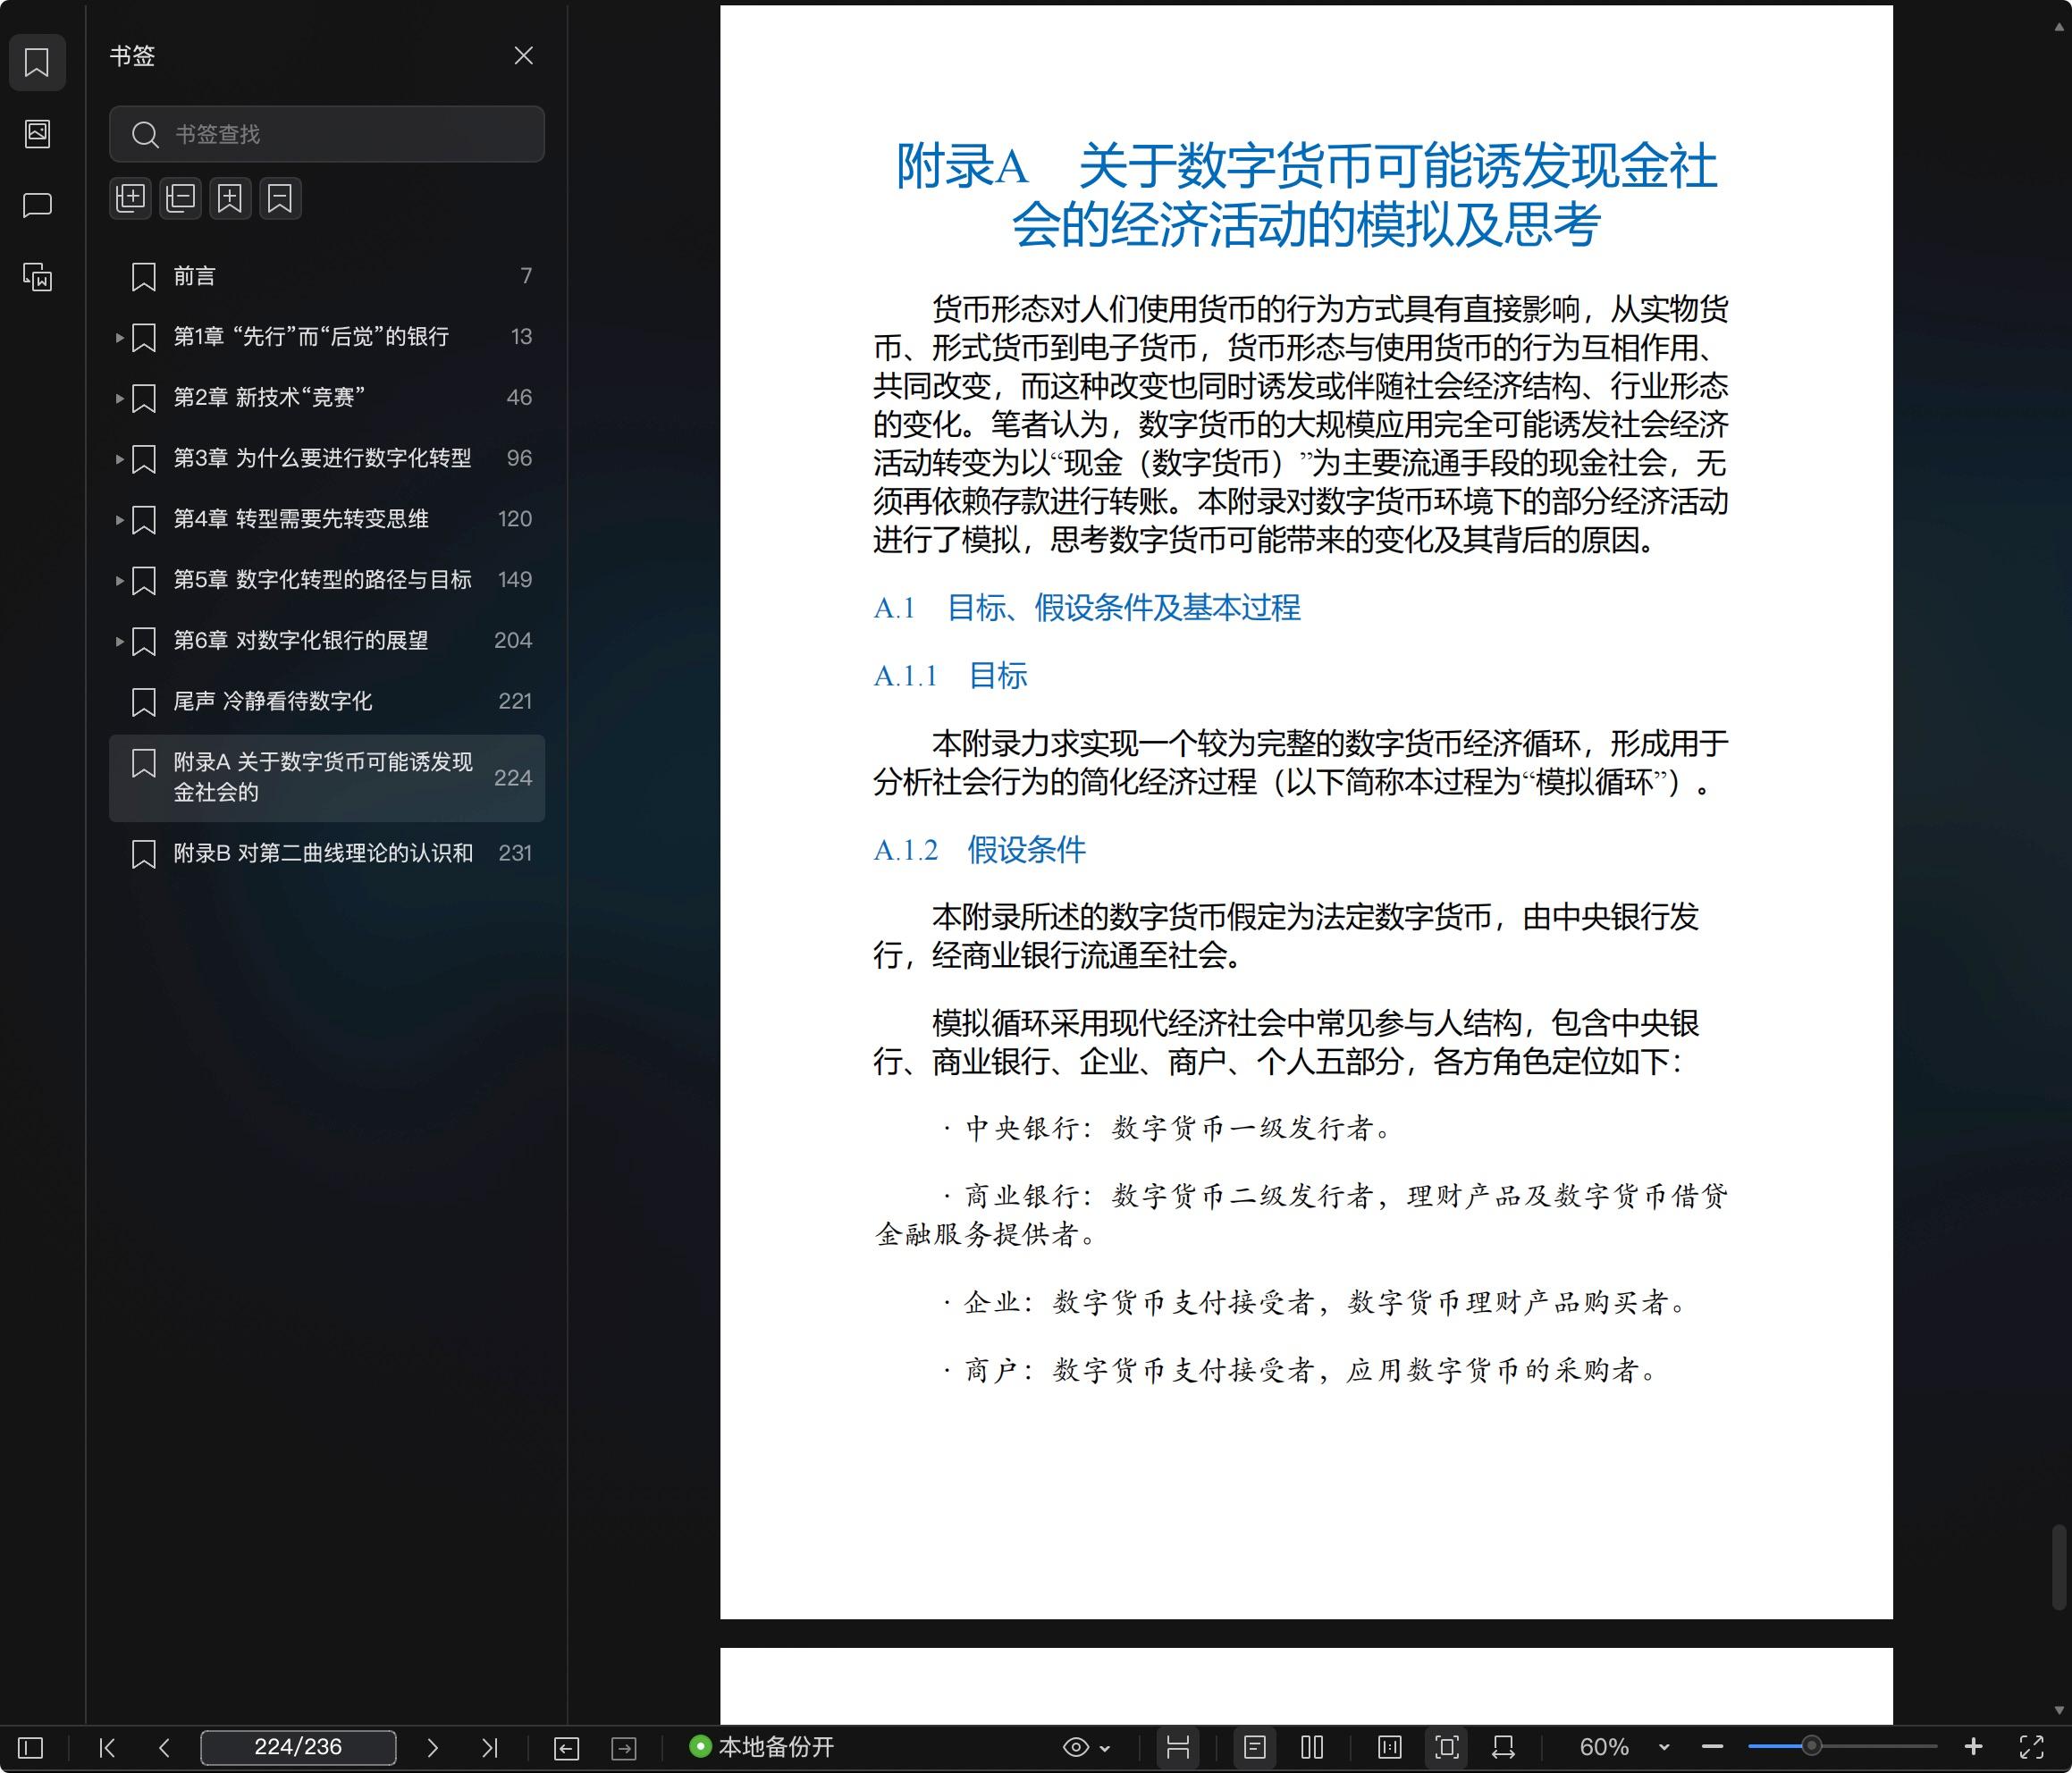2072x1773 pixels.
Task: Click the 附录A page title
Action: click(1306, 195)
